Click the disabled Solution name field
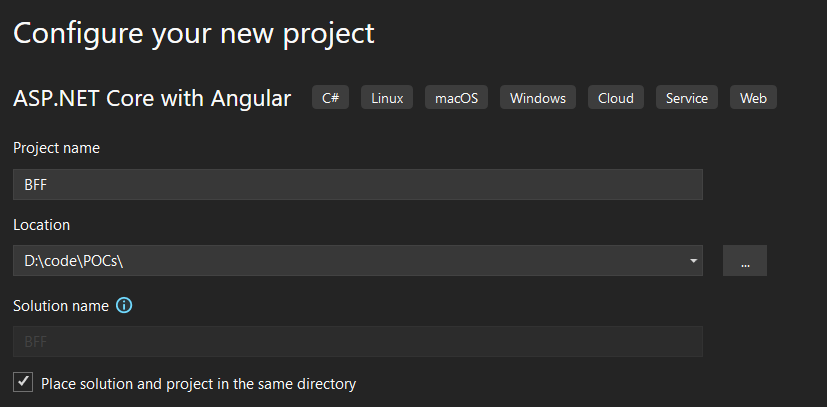Image resolution: width=827 pixels, height=407 pixels. pyautogui.click(x=358, y=342)
